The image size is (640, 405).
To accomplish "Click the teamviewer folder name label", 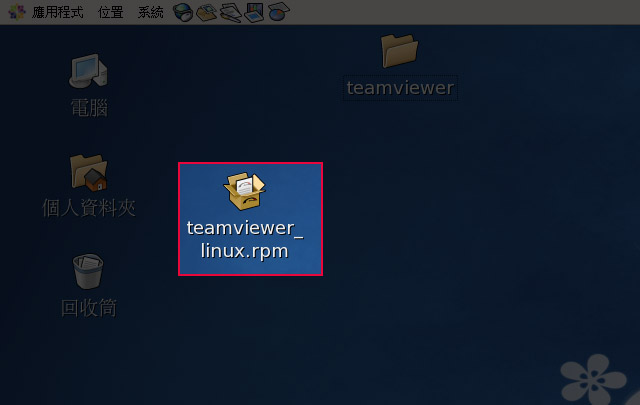I will (400, 88).
